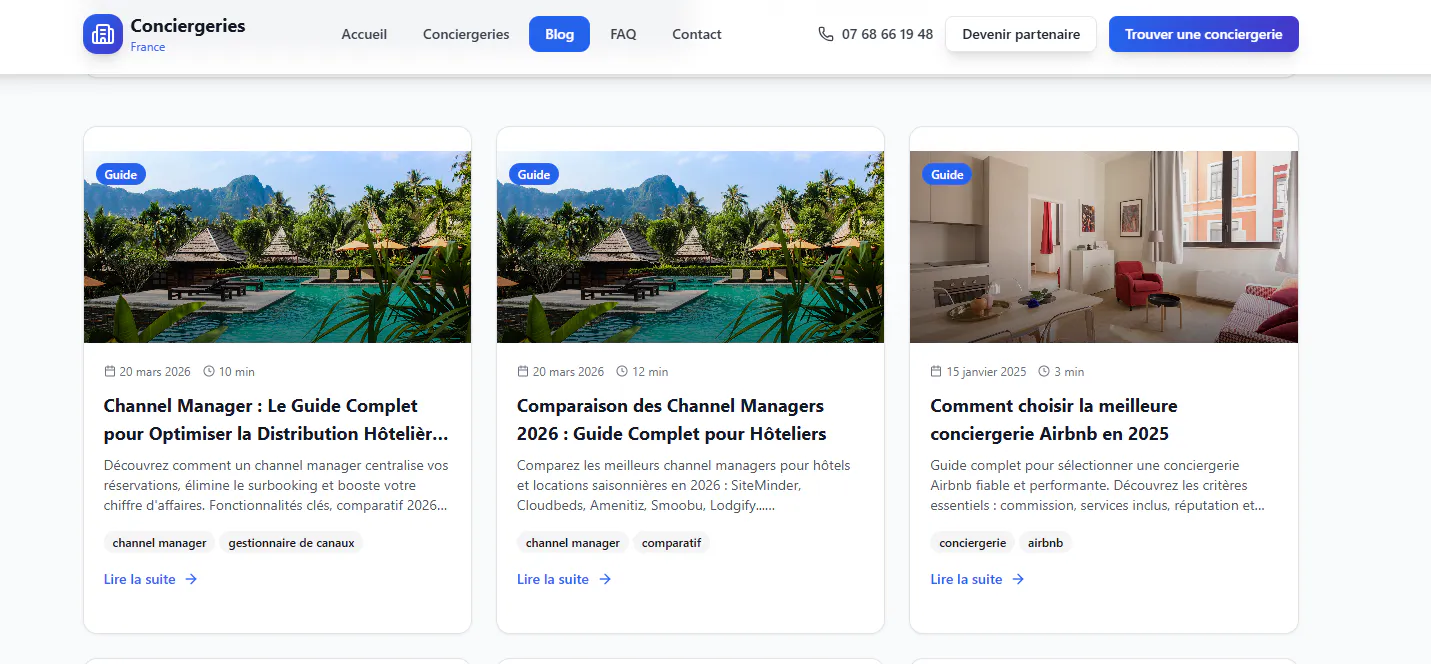Call the number 07 68 66 19 48
The width and height of the screenshot is (1431, 664).
point(887,34)
